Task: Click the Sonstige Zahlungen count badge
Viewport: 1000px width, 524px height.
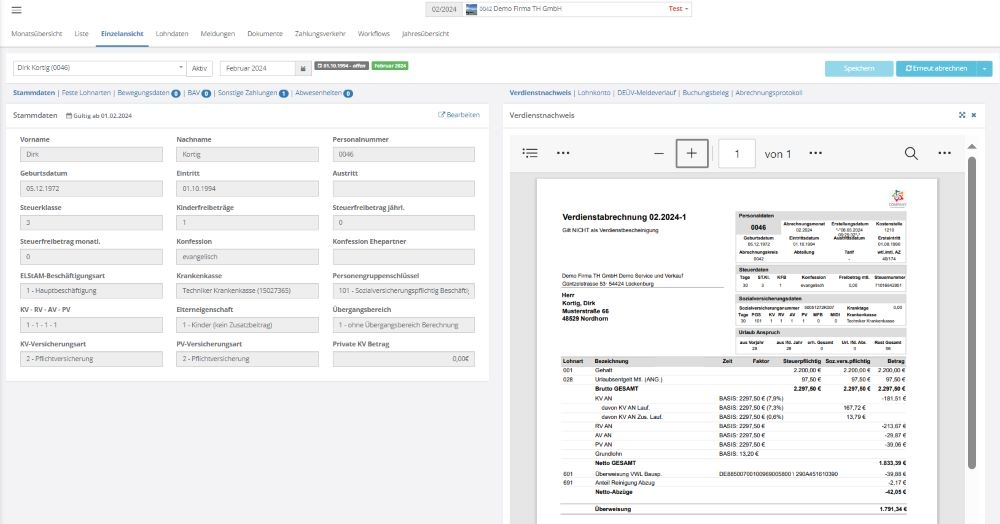Action: tap(284, 93)
